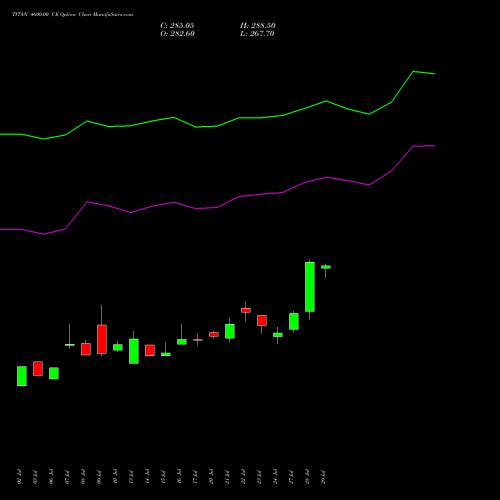Click the red candle on 03 Jul

coord(38,368)
